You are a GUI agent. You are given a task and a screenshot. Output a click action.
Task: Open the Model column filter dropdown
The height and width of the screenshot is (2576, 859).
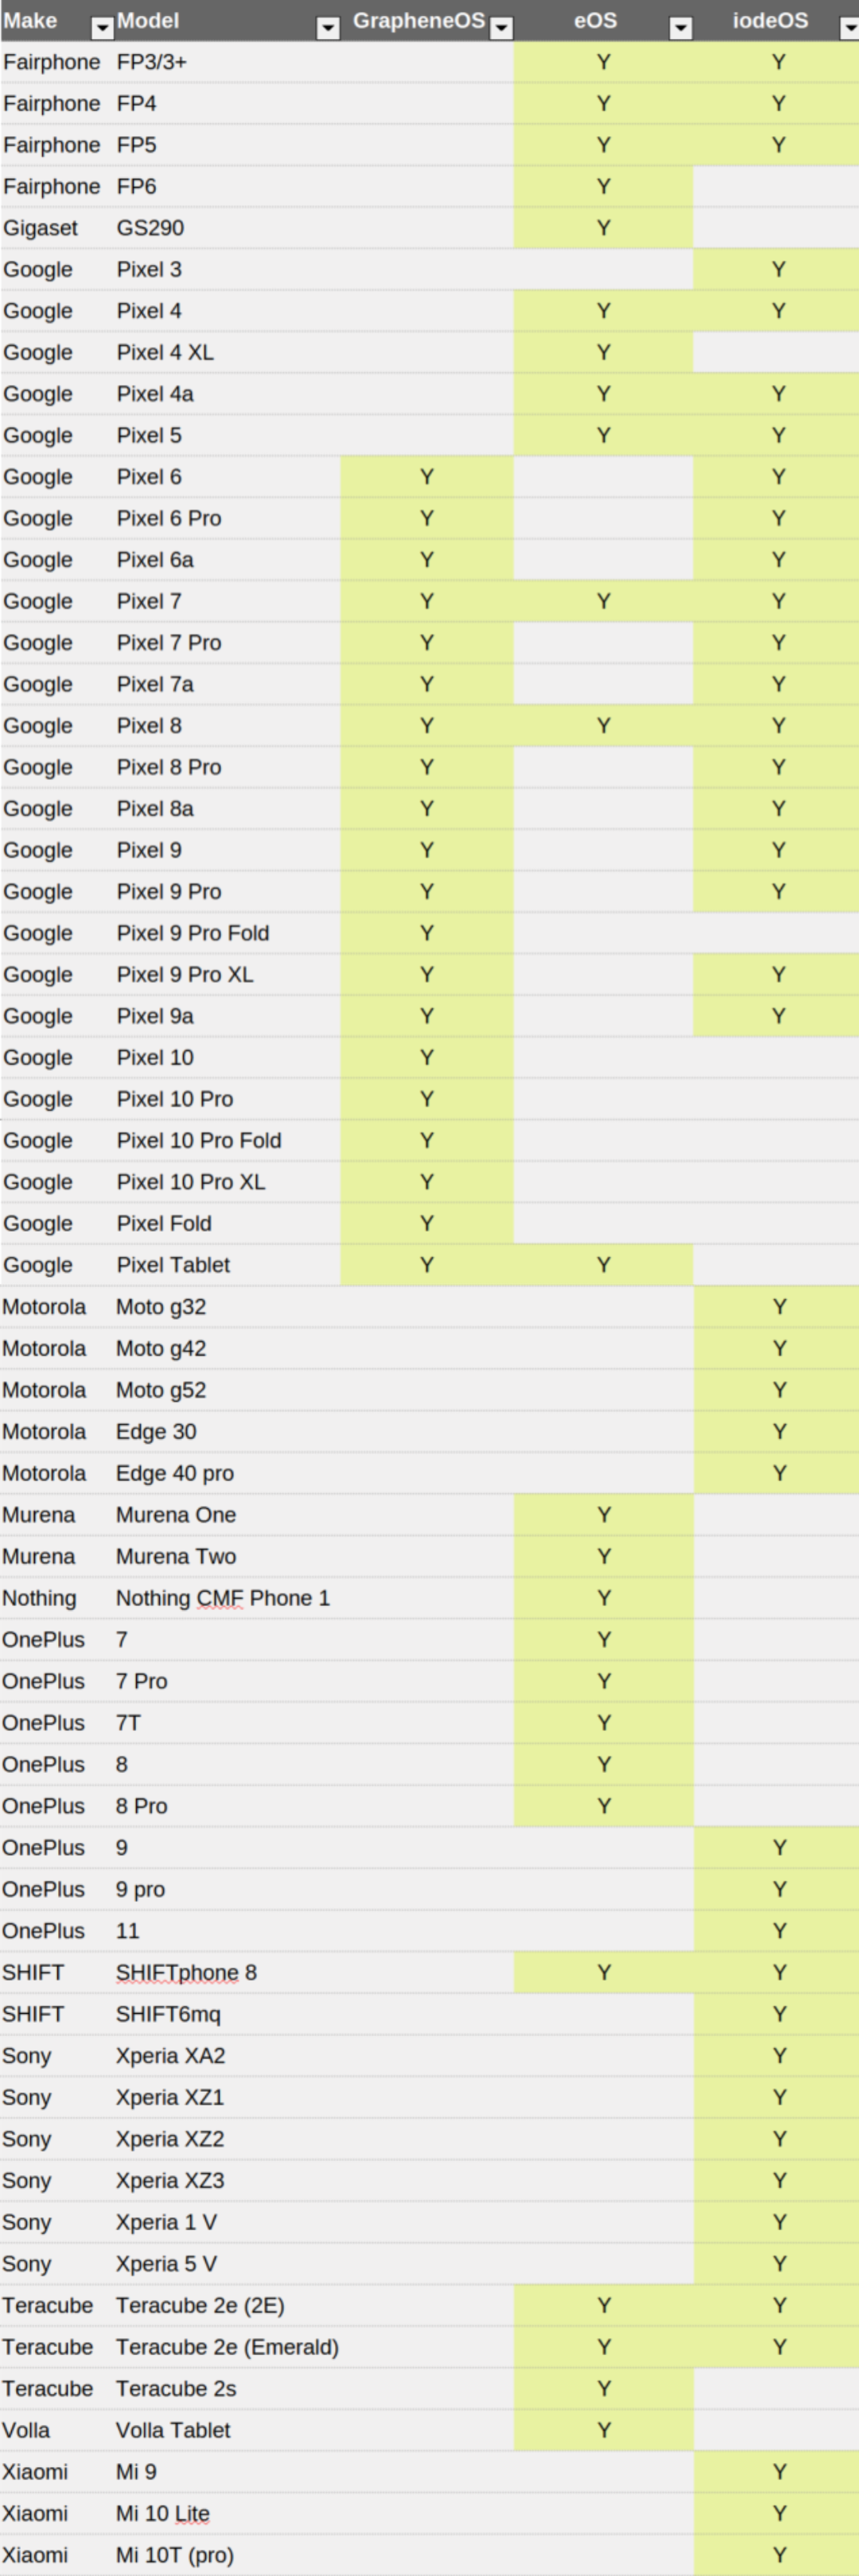pyautogui.click(x=328, y=28)
